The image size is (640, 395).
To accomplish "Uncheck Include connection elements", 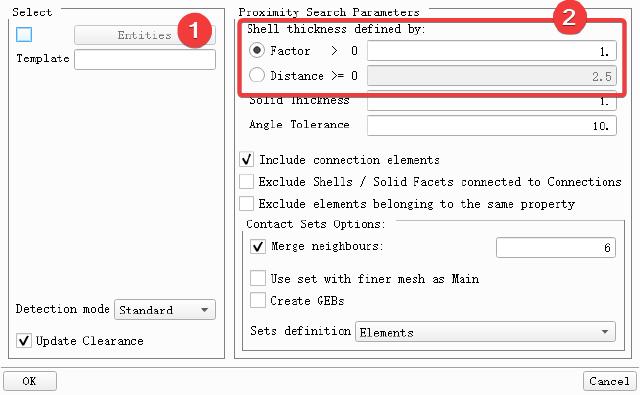I will click(247, 160).
